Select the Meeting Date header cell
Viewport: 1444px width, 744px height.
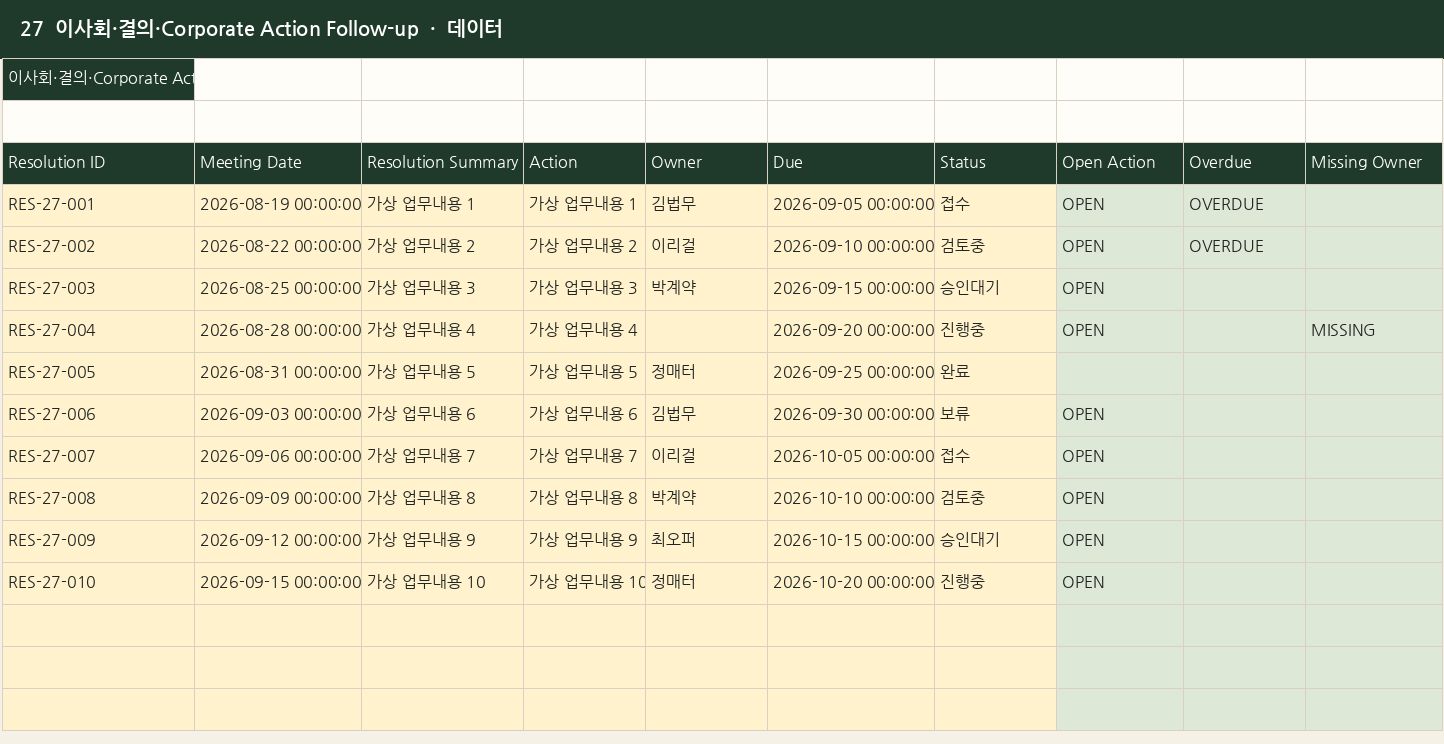(278, 163)
